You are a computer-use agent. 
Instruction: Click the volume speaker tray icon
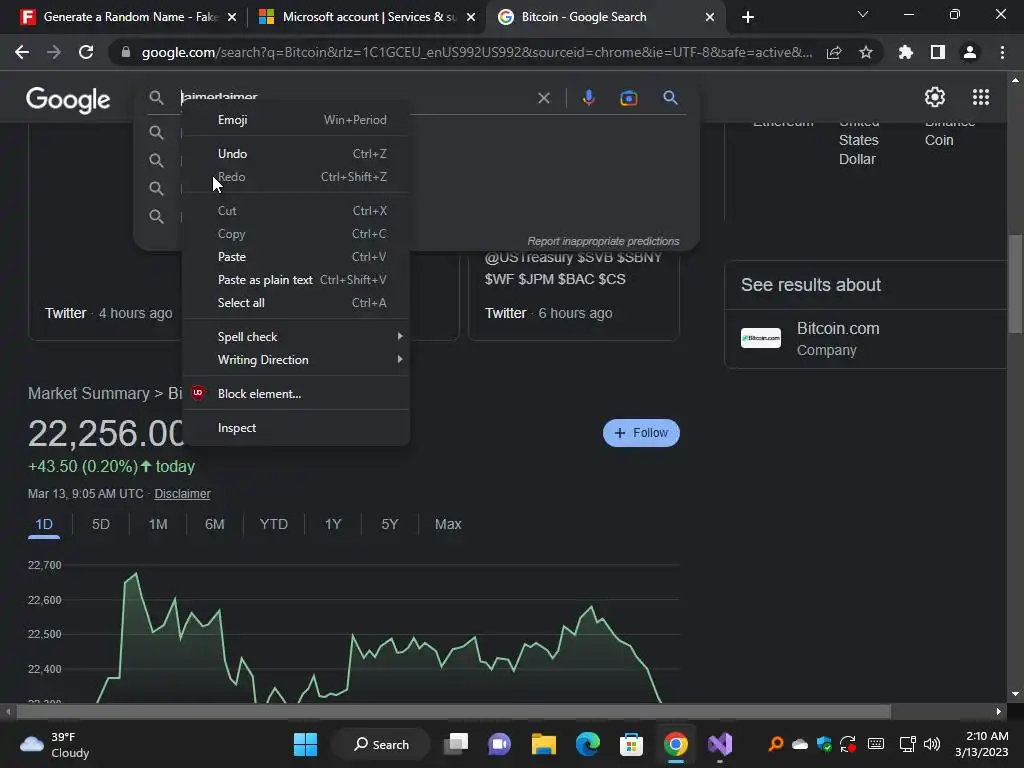(932, 744)
